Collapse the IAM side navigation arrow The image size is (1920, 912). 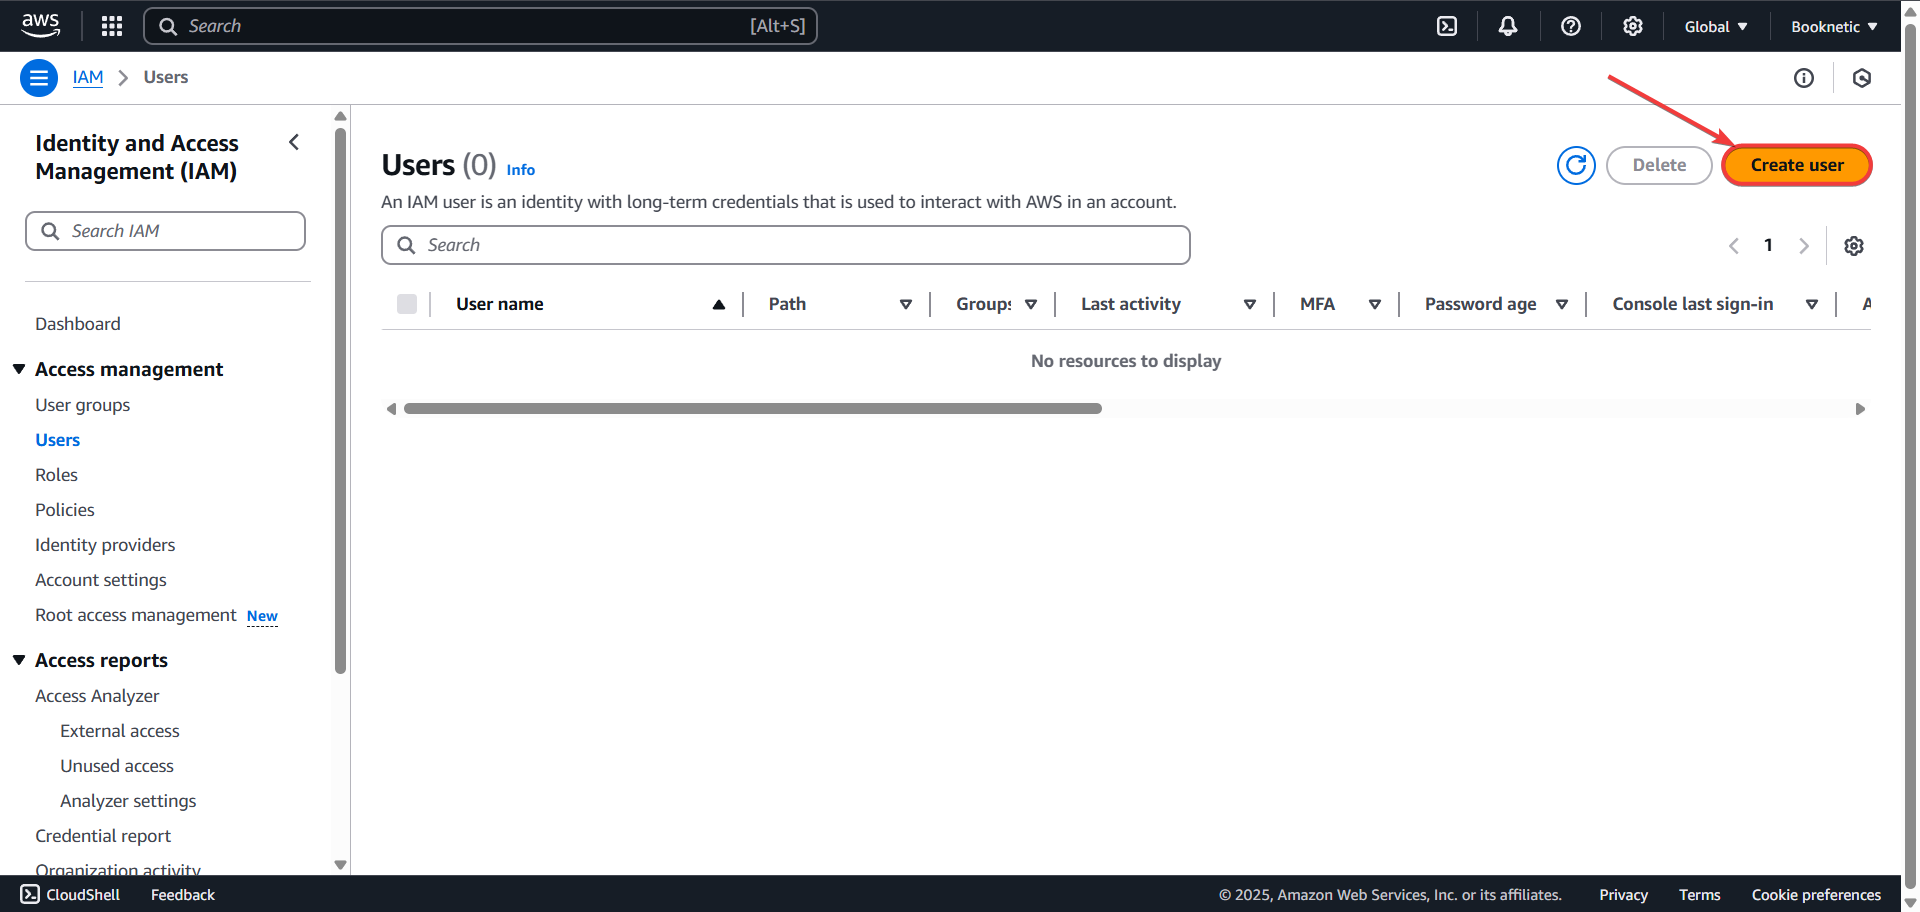click(294, 142)
